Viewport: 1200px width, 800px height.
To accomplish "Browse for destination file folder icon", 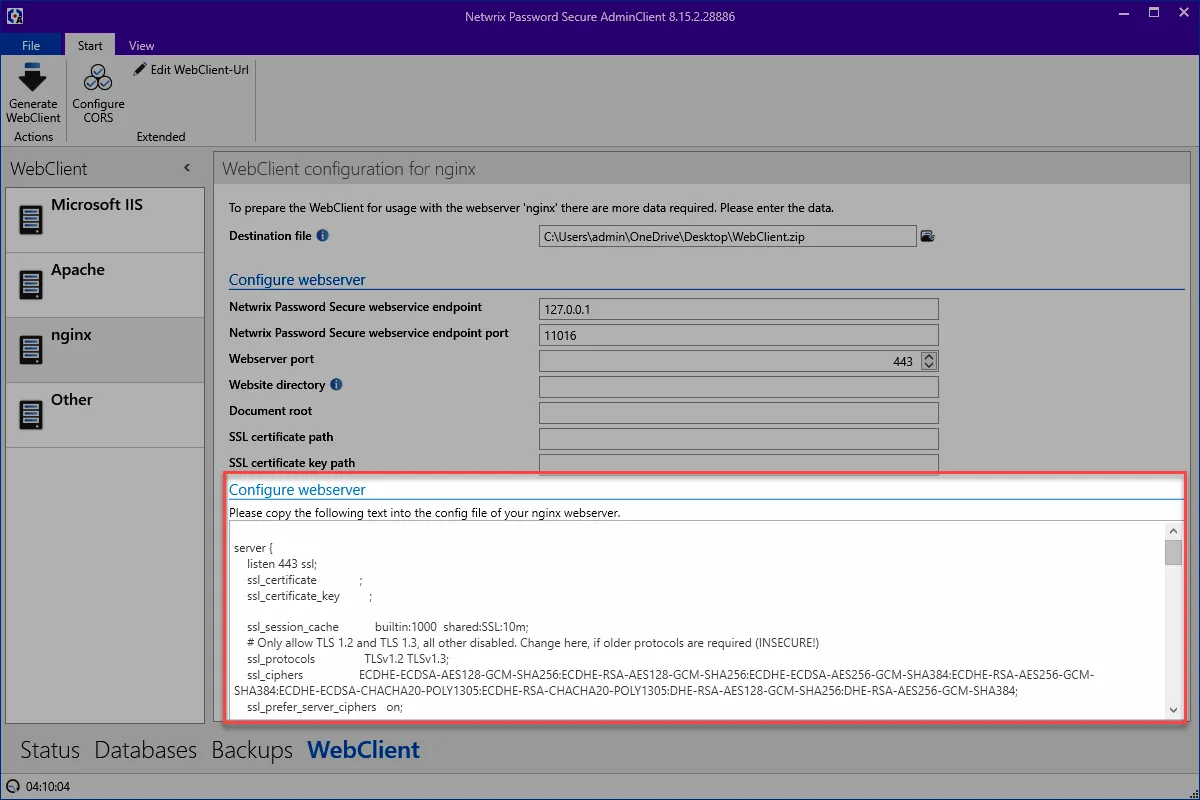I will click(927, 236).
